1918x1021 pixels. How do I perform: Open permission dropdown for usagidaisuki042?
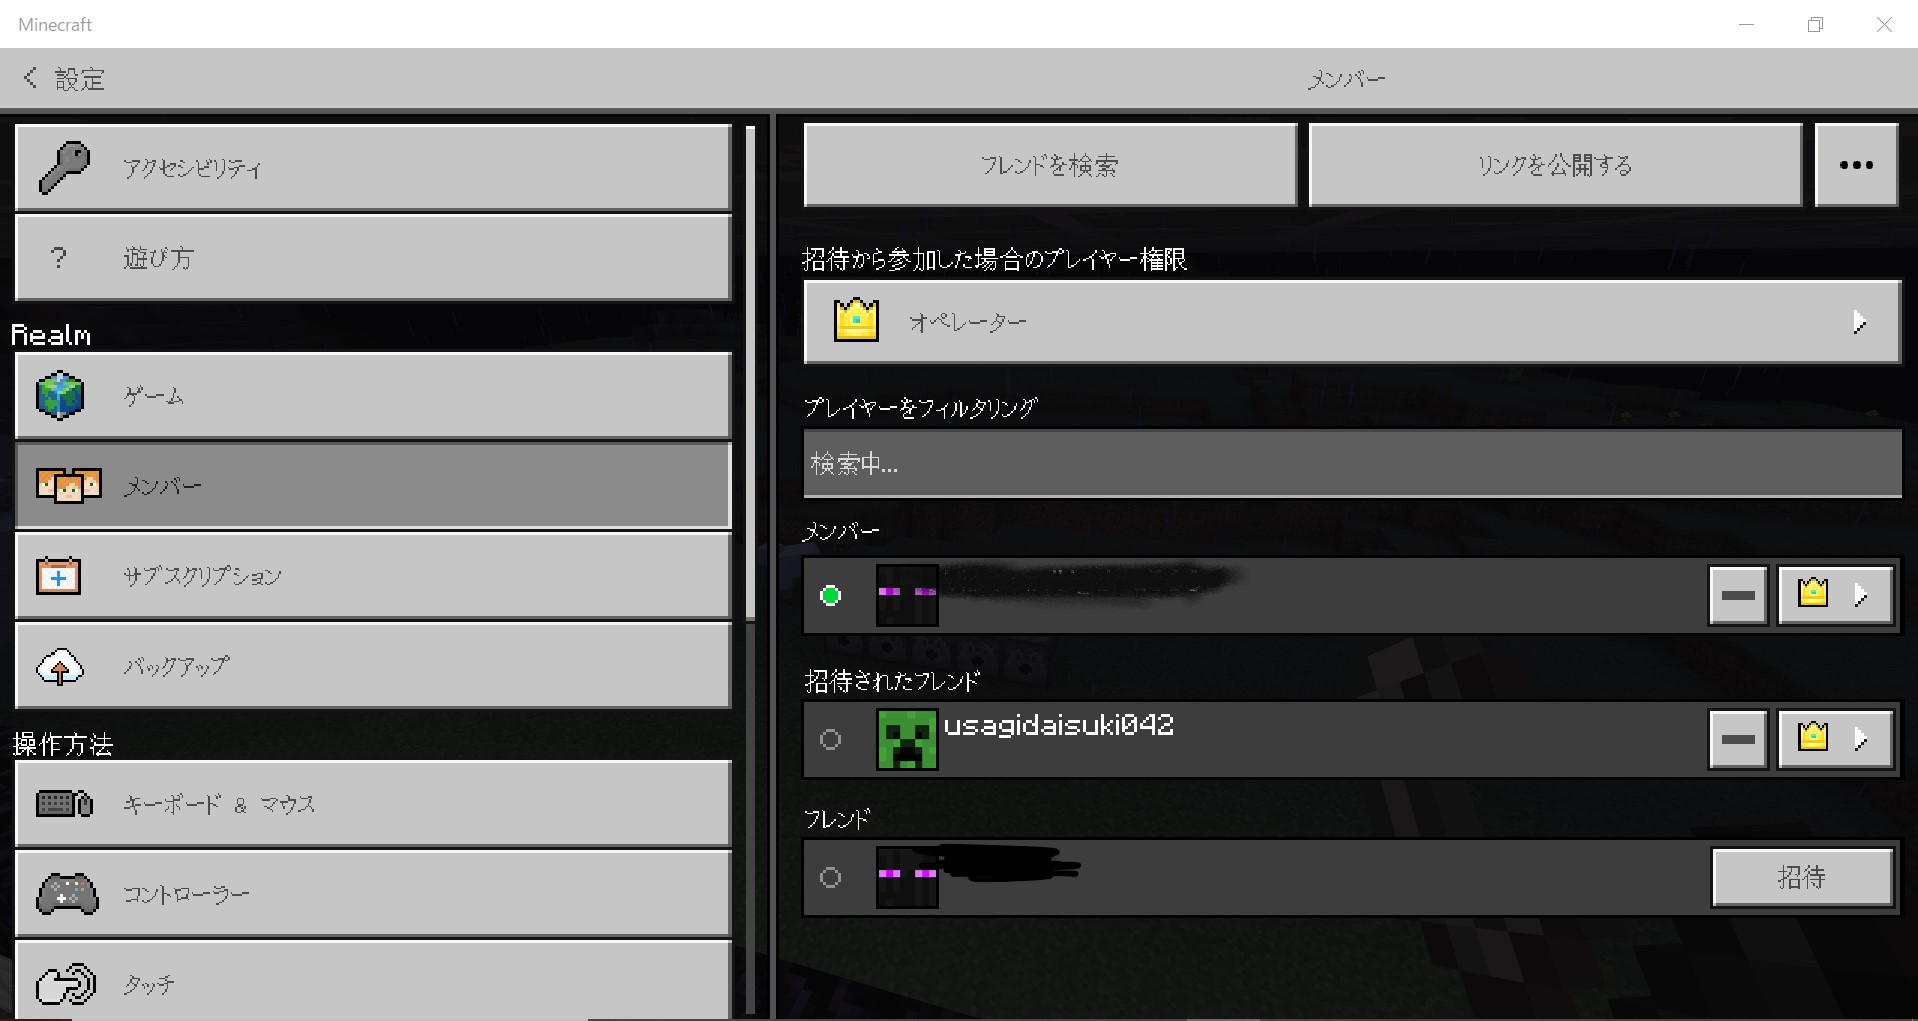coord(1835,739)
